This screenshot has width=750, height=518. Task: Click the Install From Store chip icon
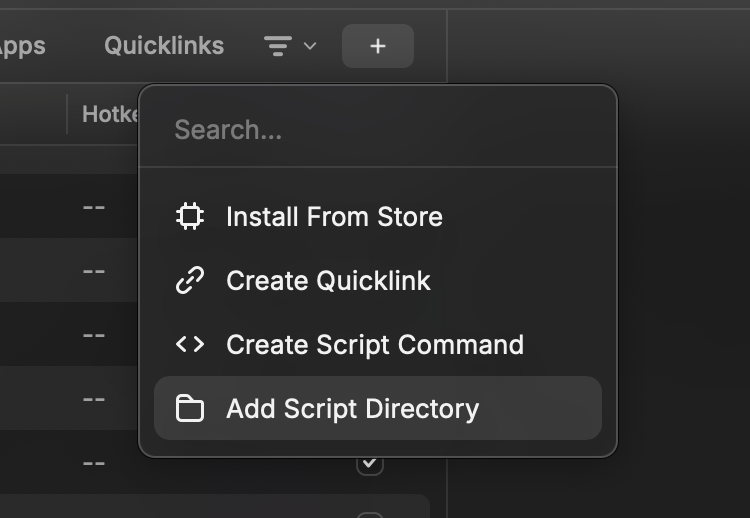[x=190, y=216]
